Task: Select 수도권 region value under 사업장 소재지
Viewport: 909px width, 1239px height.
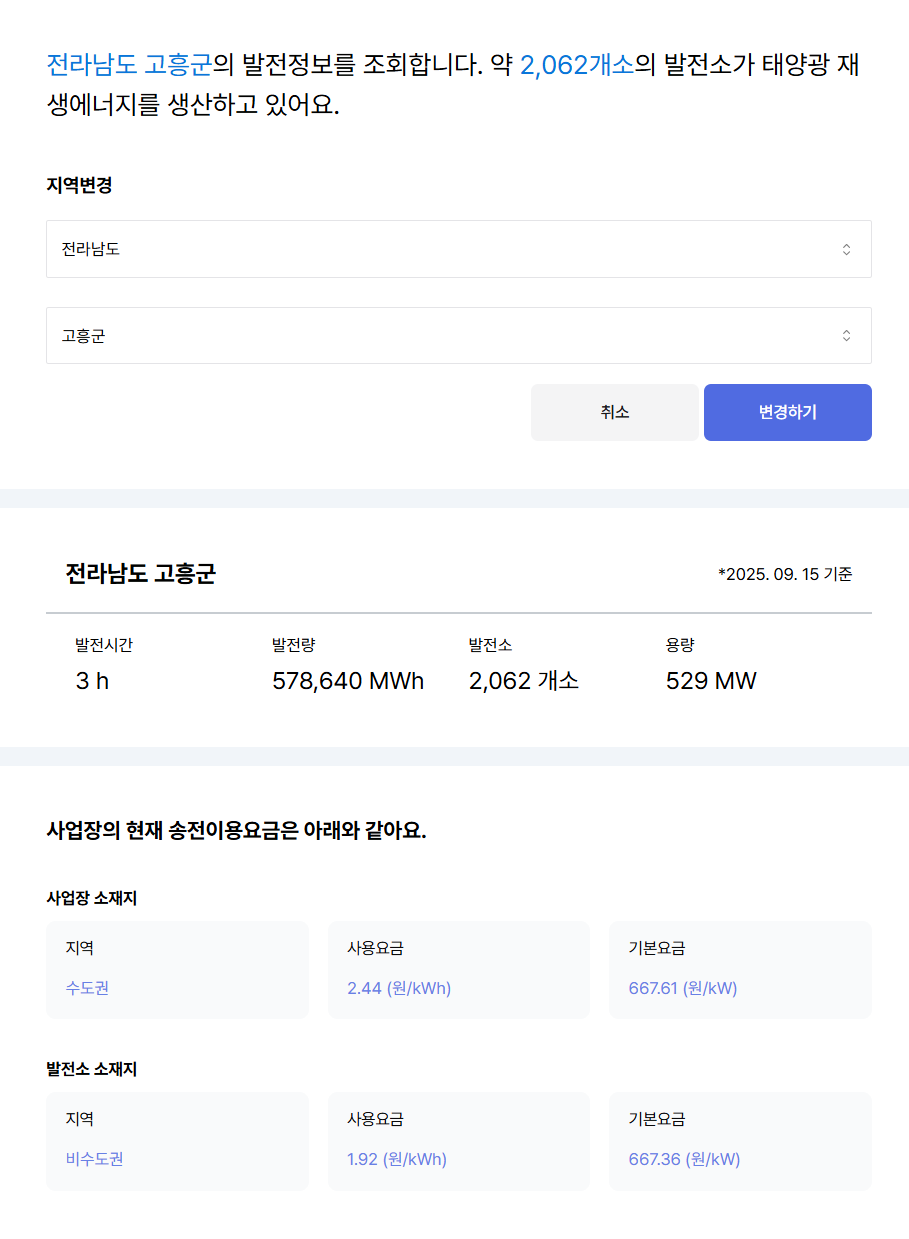Action: 88,988
